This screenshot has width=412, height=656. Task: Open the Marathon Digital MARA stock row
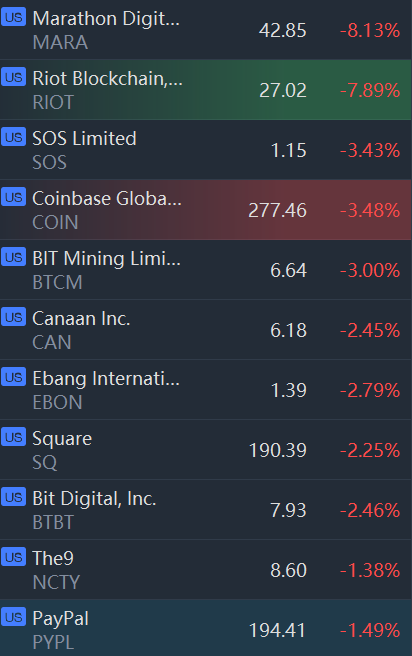(x=206, y=30)
